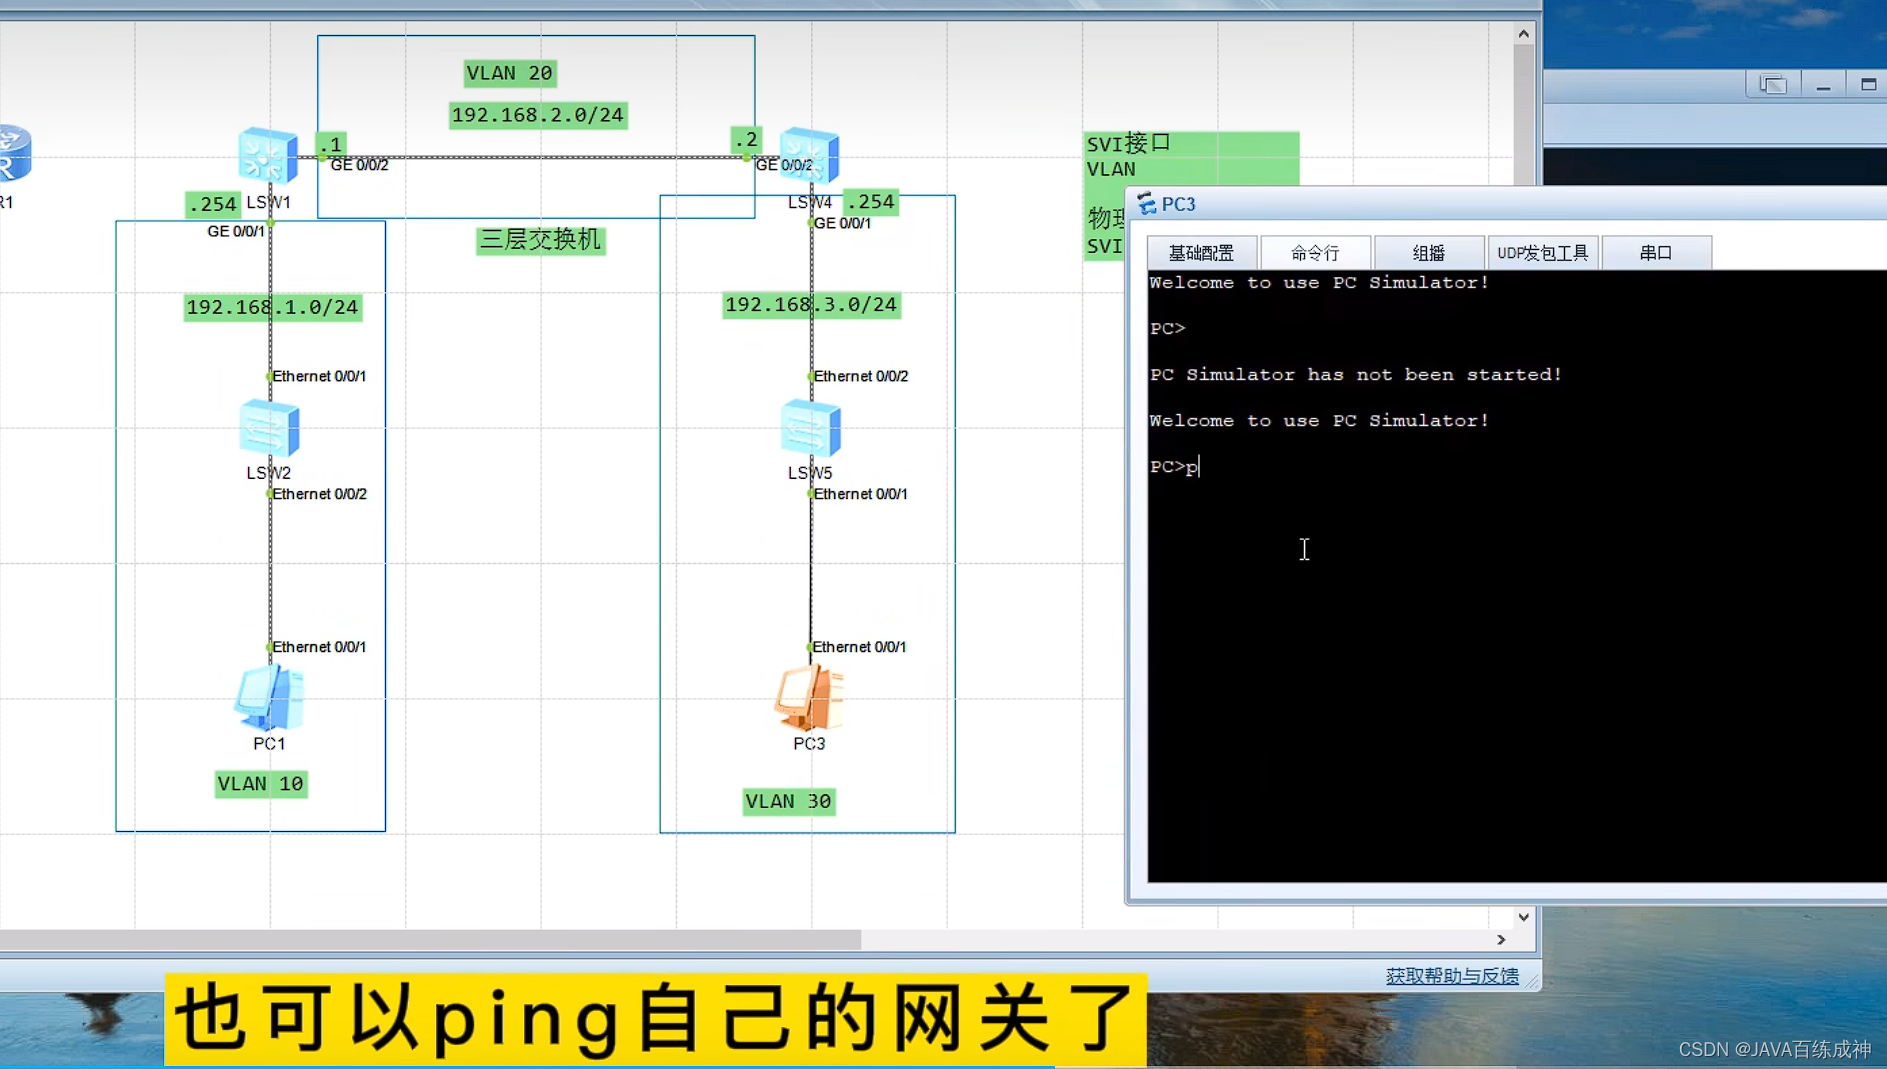Click the .254 label beside LSW1
This screenshot has height=1069, width=1887.
[213, 204]
